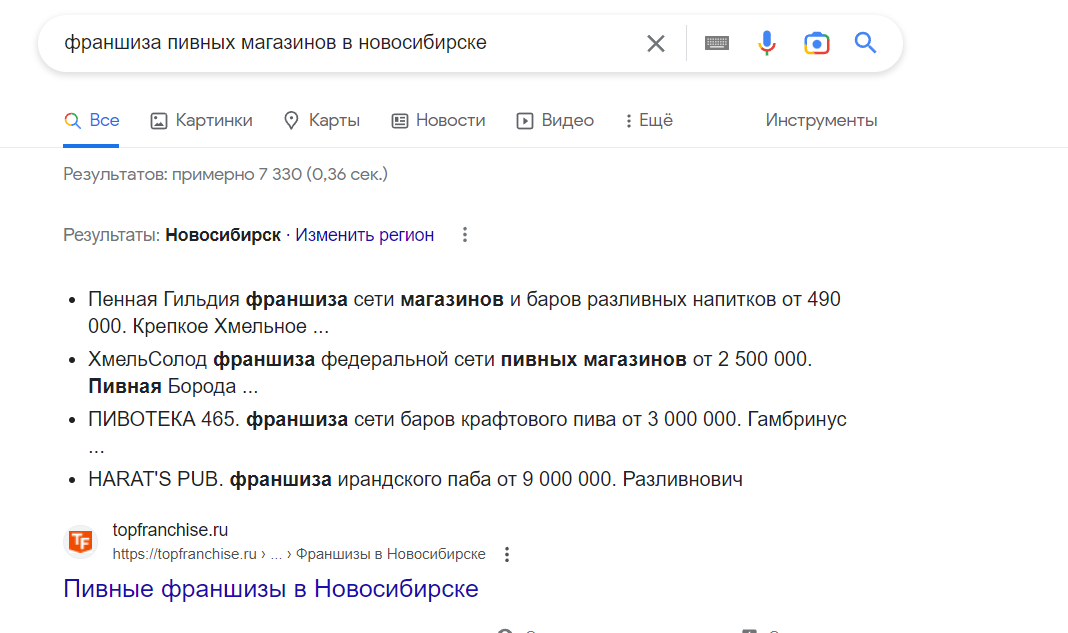Expand the Ещё more search categories menu
1068x633 pixels.
(x=648, y=121)
